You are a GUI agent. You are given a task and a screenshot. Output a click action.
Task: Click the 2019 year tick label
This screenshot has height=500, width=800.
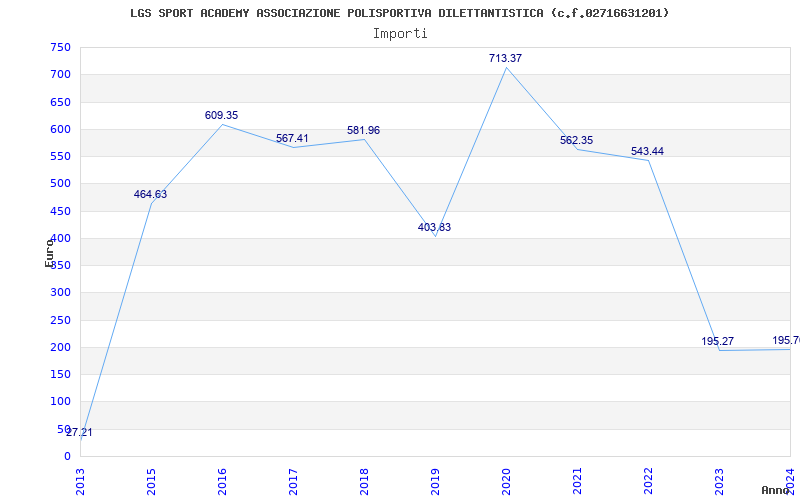(x=435, y=481)
